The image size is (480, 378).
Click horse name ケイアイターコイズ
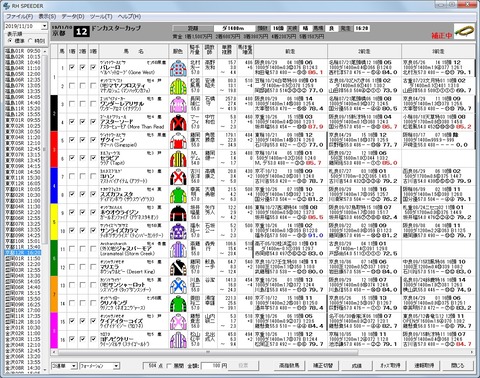122,321
